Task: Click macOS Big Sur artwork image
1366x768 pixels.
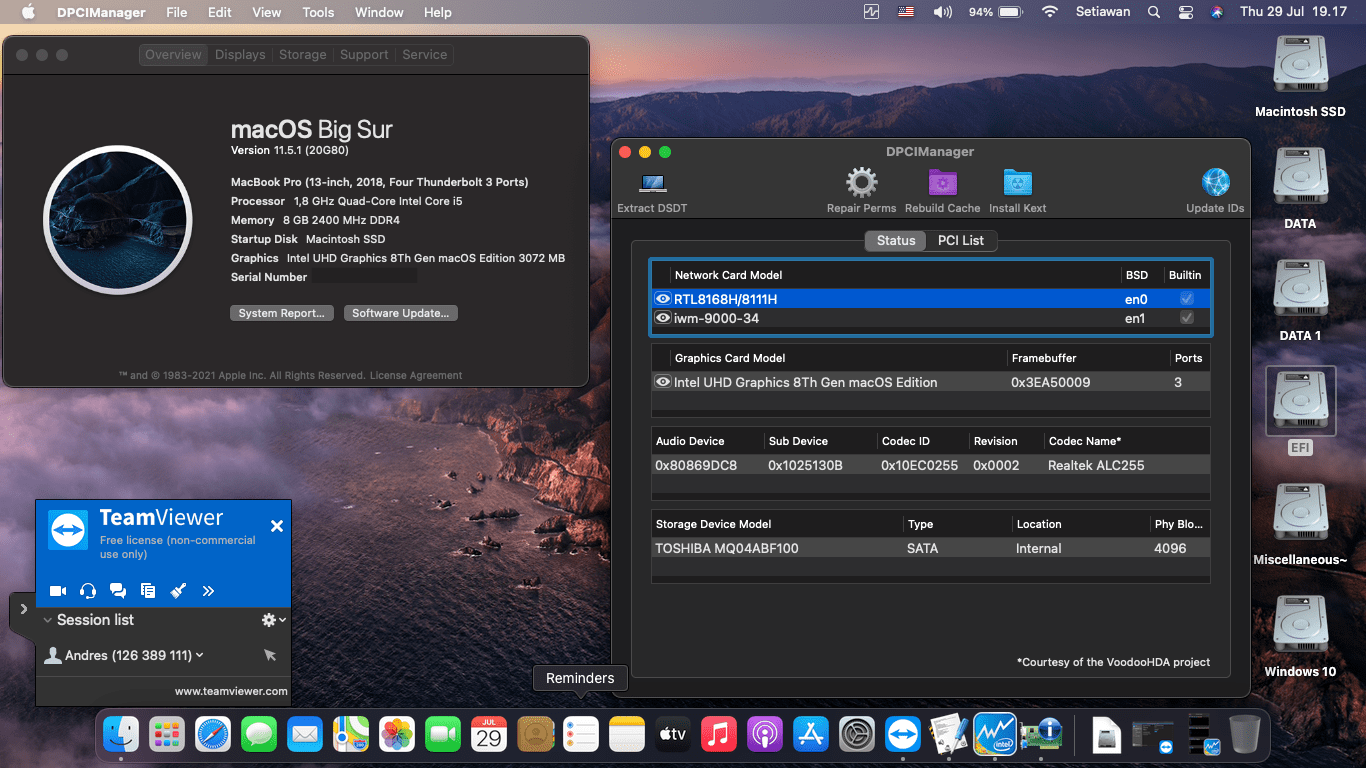Action: [x=117, y=220]
